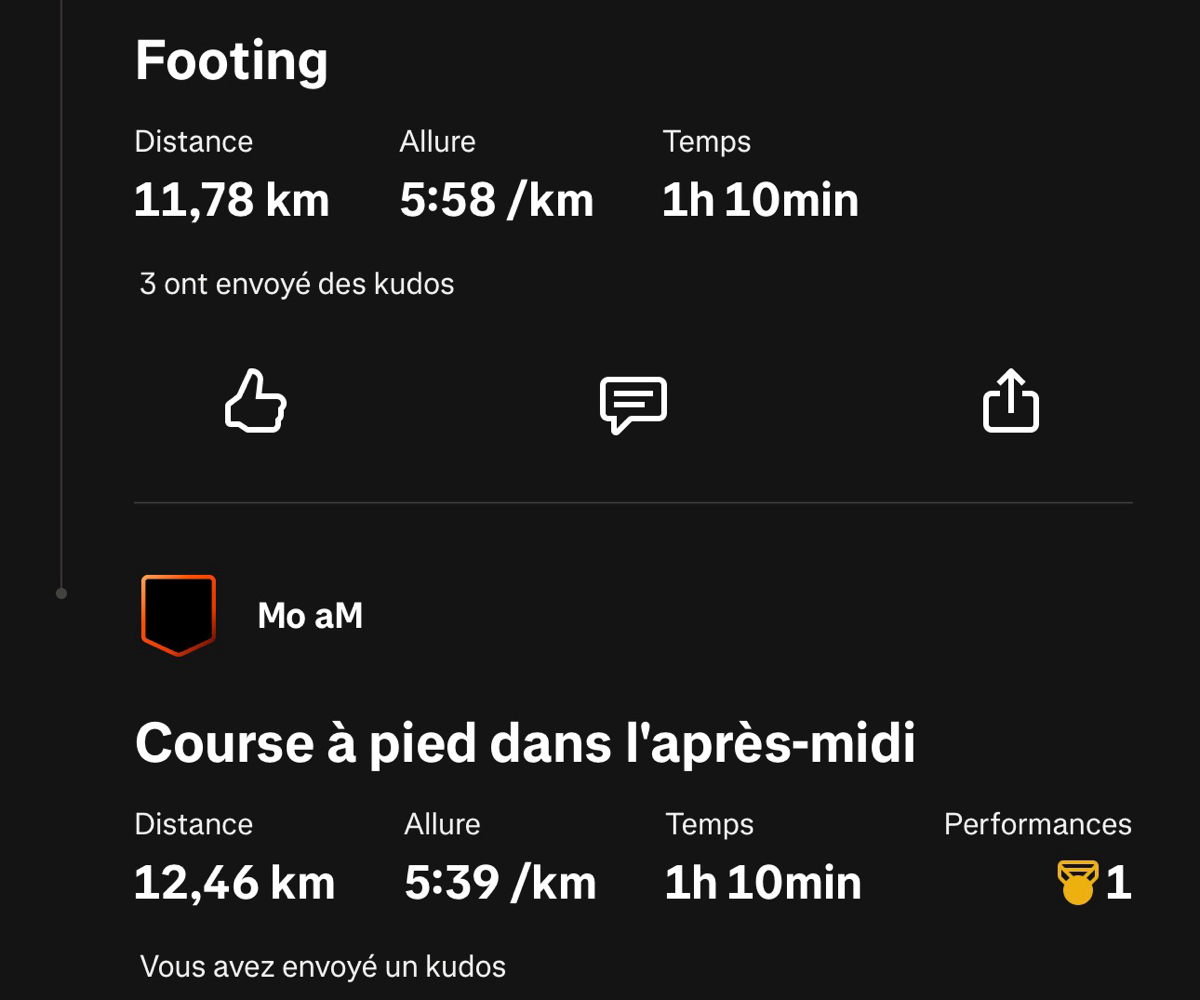Select the 12,46 km distance value
1200x1000 pixels.
234,883
